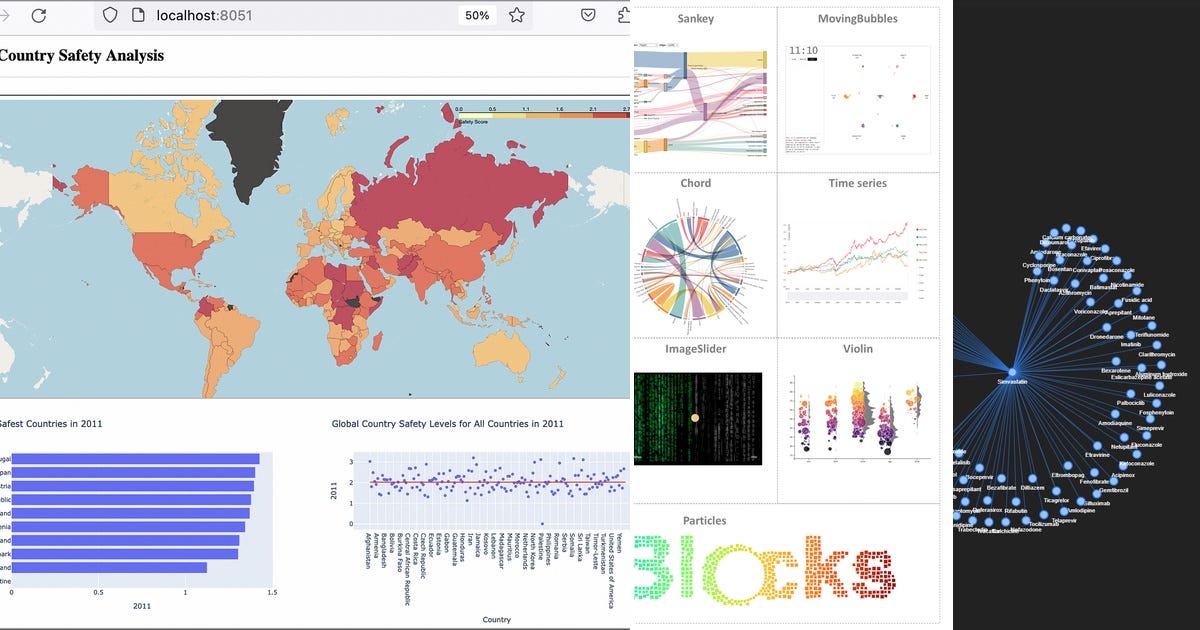Reload the localhost:8051 page
Image resolution: width=1200 pixels, height=630 pixels.
pyautogui.click(x=38, y=15)
